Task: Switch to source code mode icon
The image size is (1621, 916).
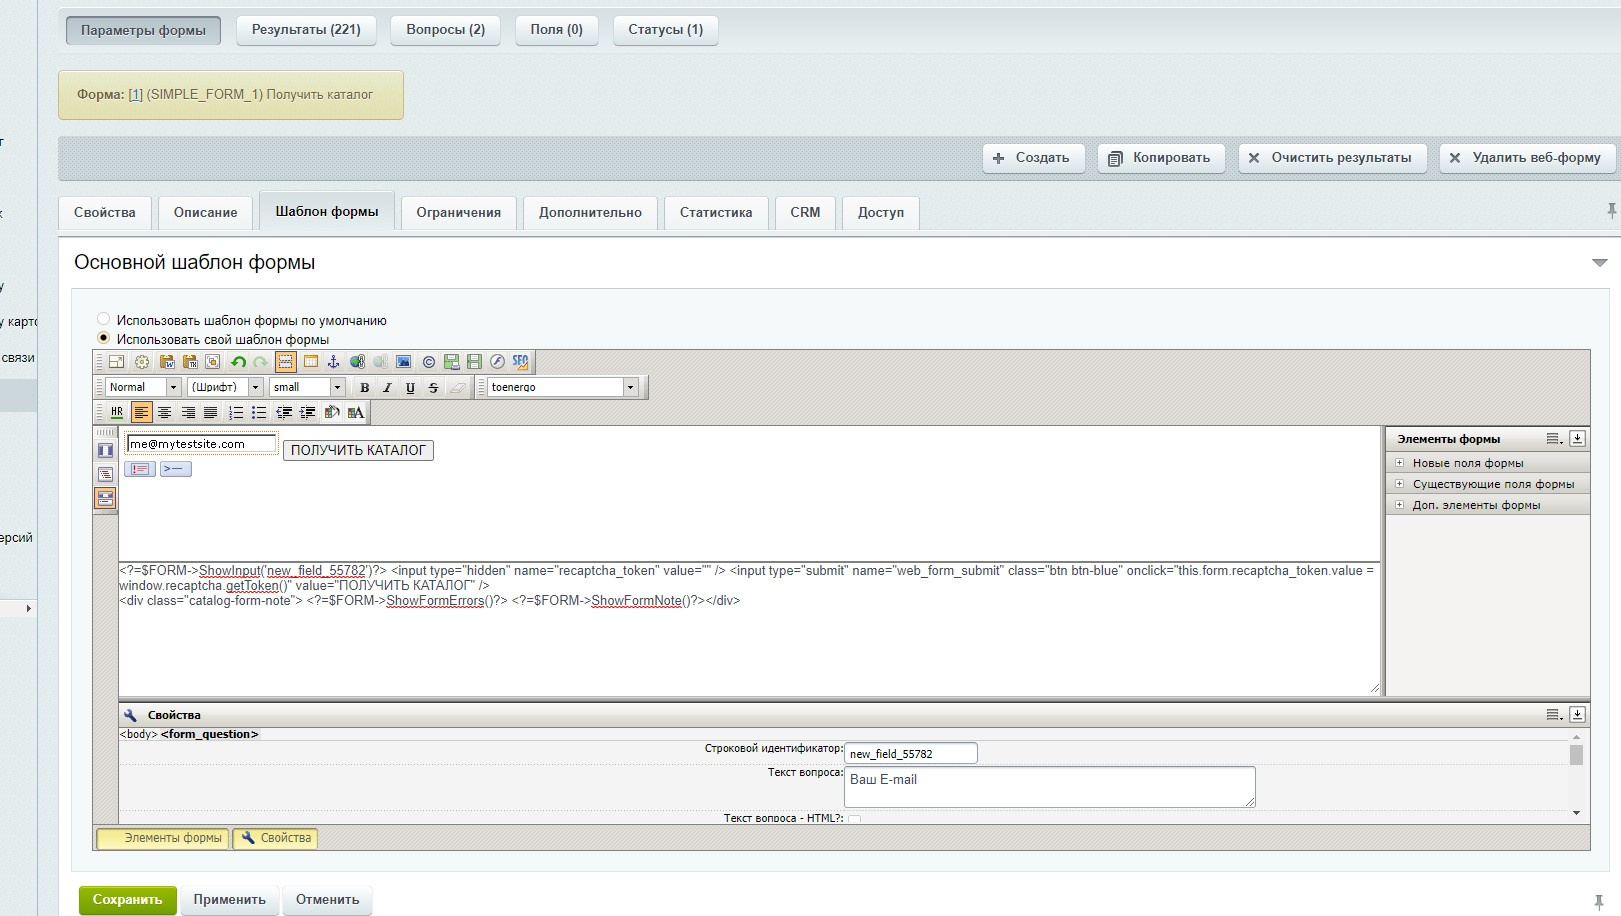Action: tap(105, 474)
